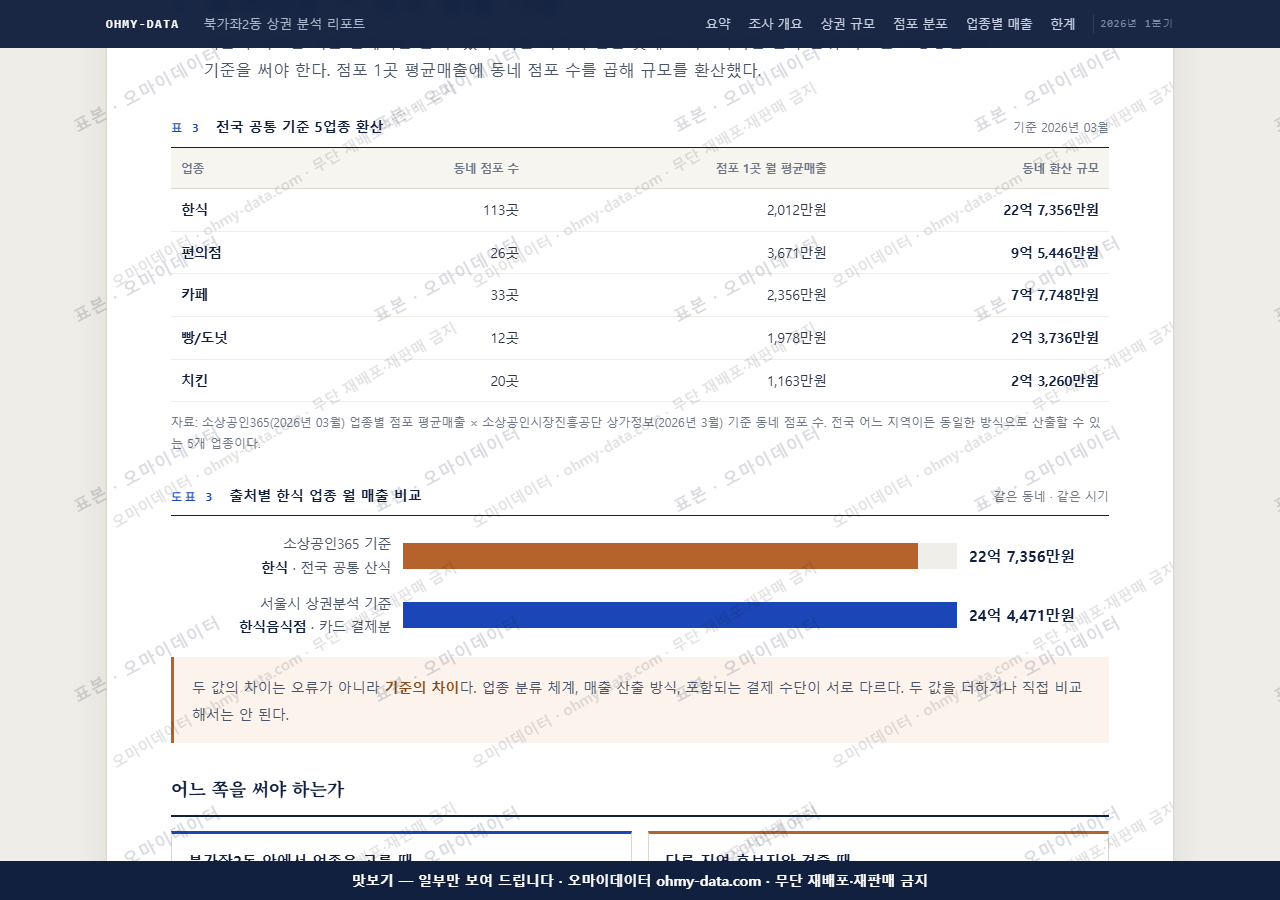
Task: Go to the 요약 nav section
Action: [x=718, y=23]
